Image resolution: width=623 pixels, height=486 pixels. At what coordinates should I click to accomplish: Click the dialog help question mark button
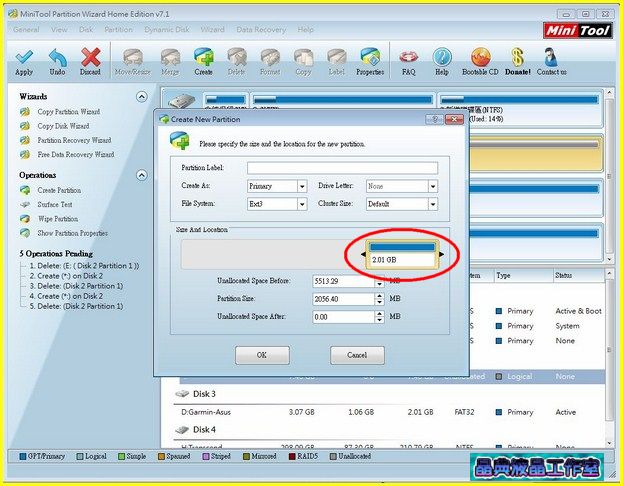pos(434,119)
